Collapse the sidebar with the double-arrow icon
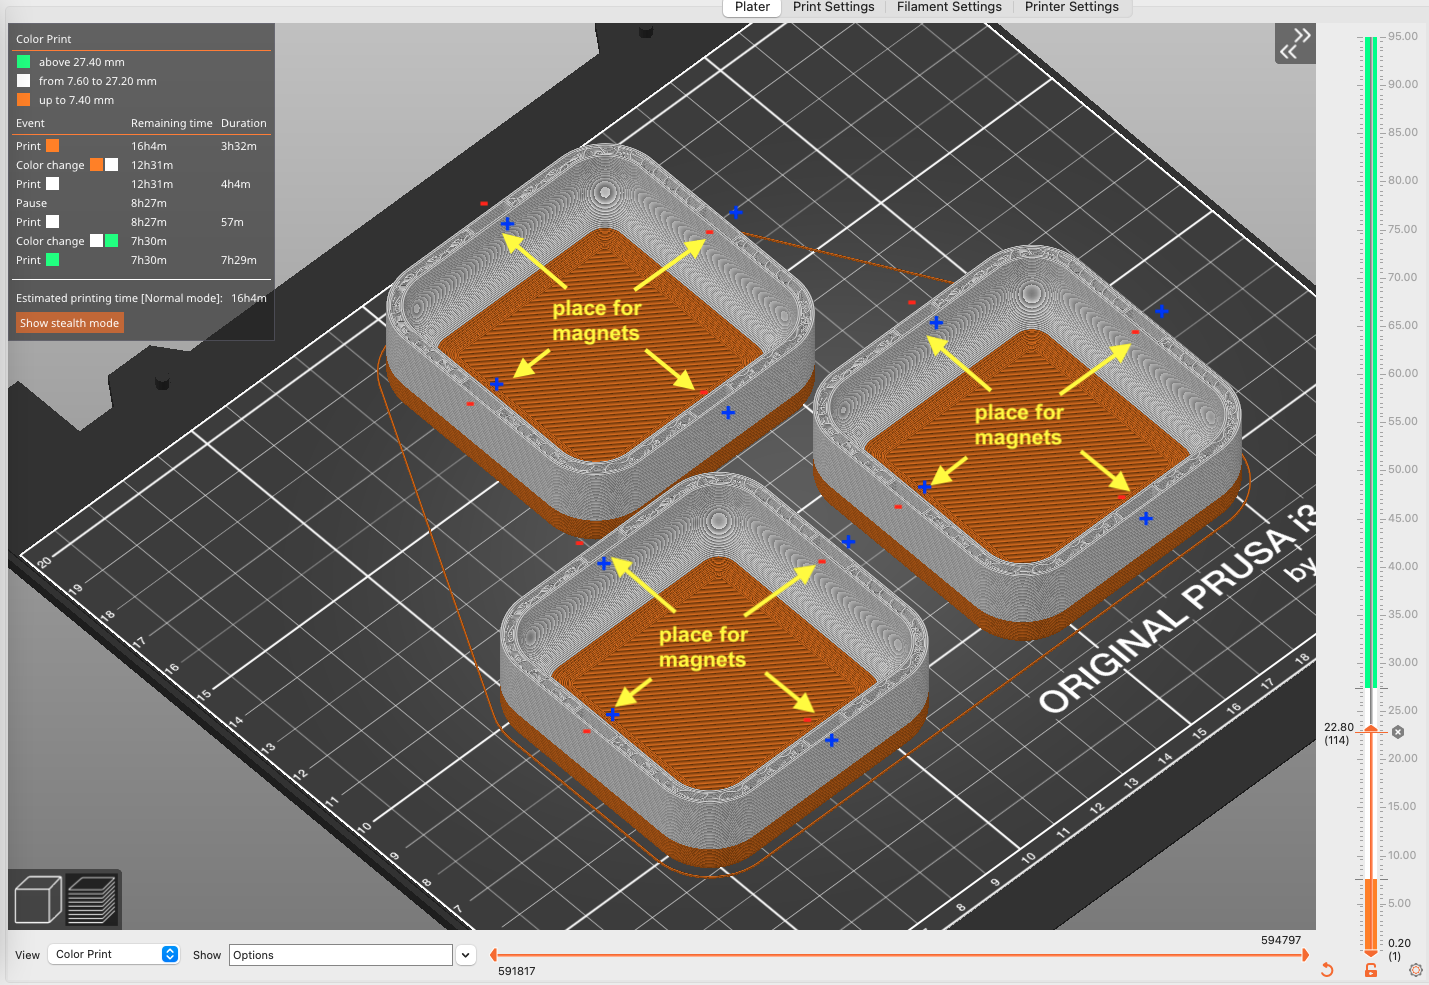Viewport: 1429px width, 985px height. pos(1295,43)
